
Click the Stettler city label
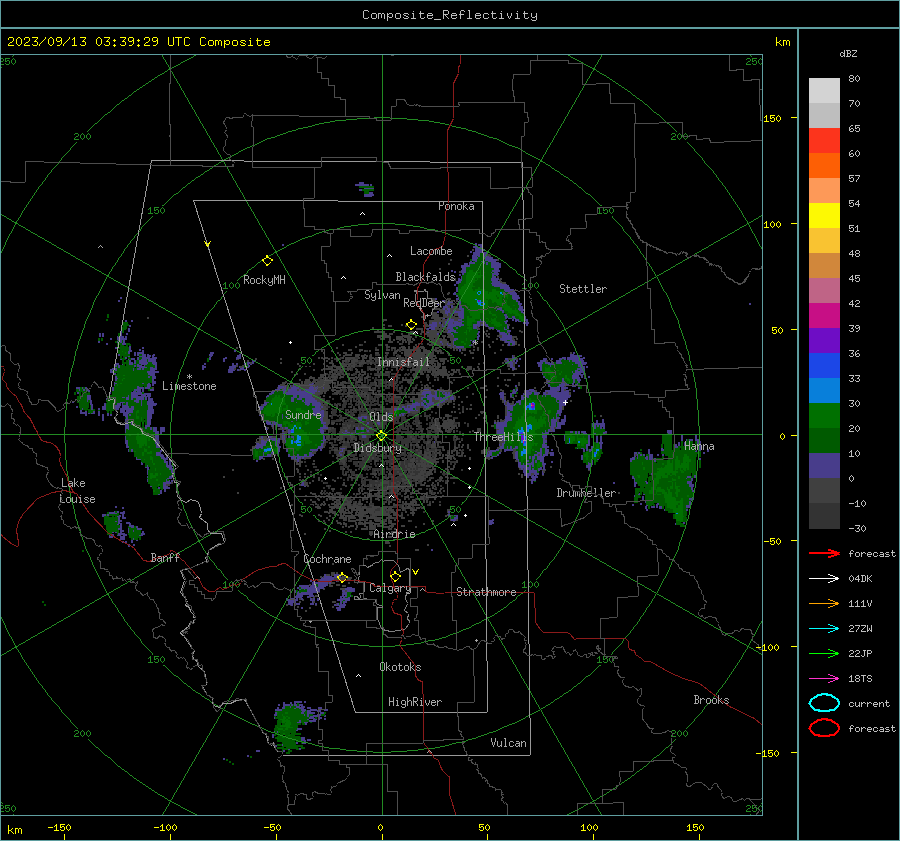pos(583,289)
